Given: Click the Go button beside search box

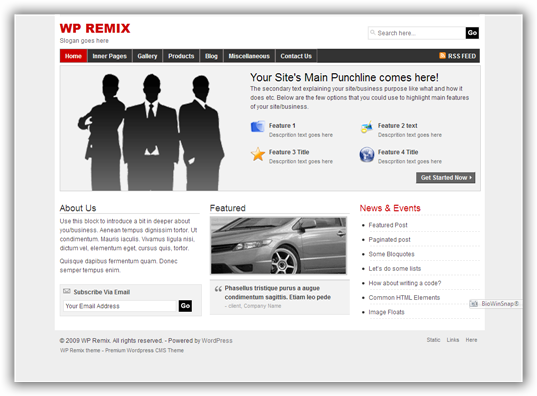Looking at the screenshot, I should click(x=472, y=33).
